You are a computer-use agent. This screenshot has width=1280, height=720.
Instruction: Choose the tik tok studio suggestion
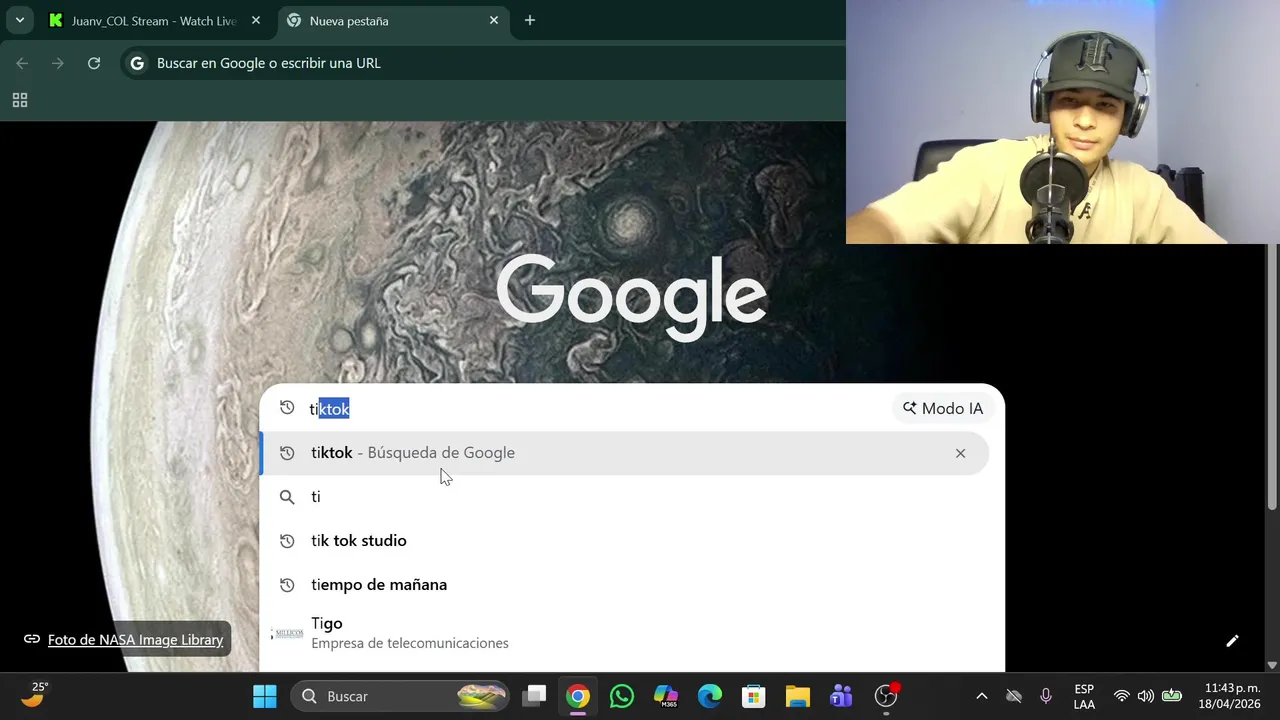tap(624, 541)
